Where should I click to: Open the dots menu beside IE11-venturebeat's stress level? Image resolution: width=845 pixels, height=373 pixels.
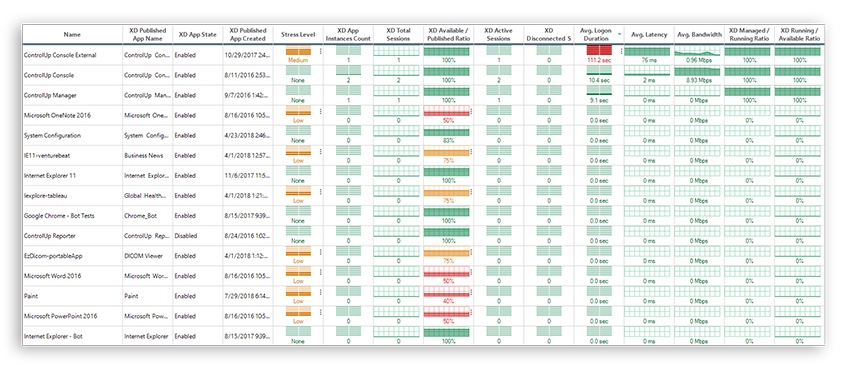(321, 151)
